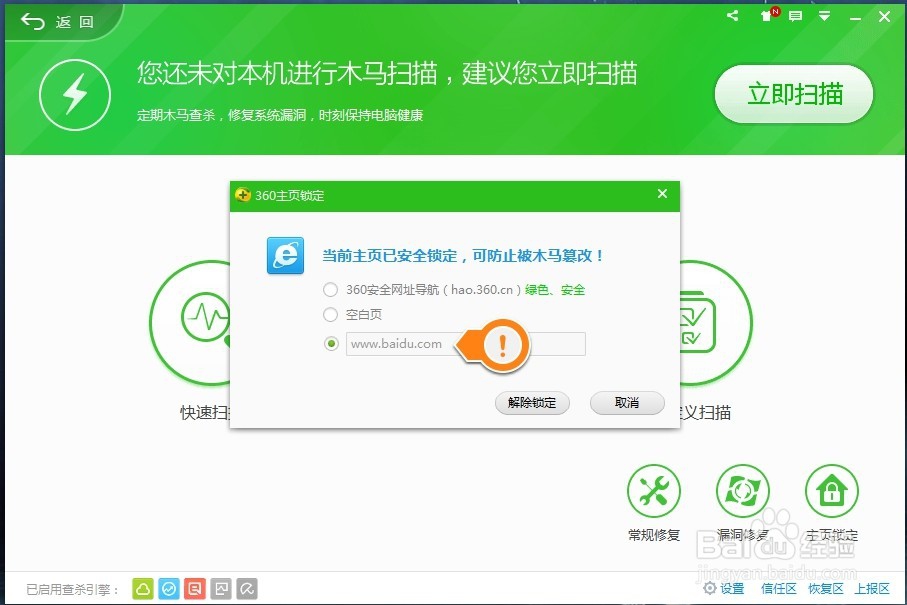Click the 取消 button
Screen dimensions: 907x605
point(627,403)
